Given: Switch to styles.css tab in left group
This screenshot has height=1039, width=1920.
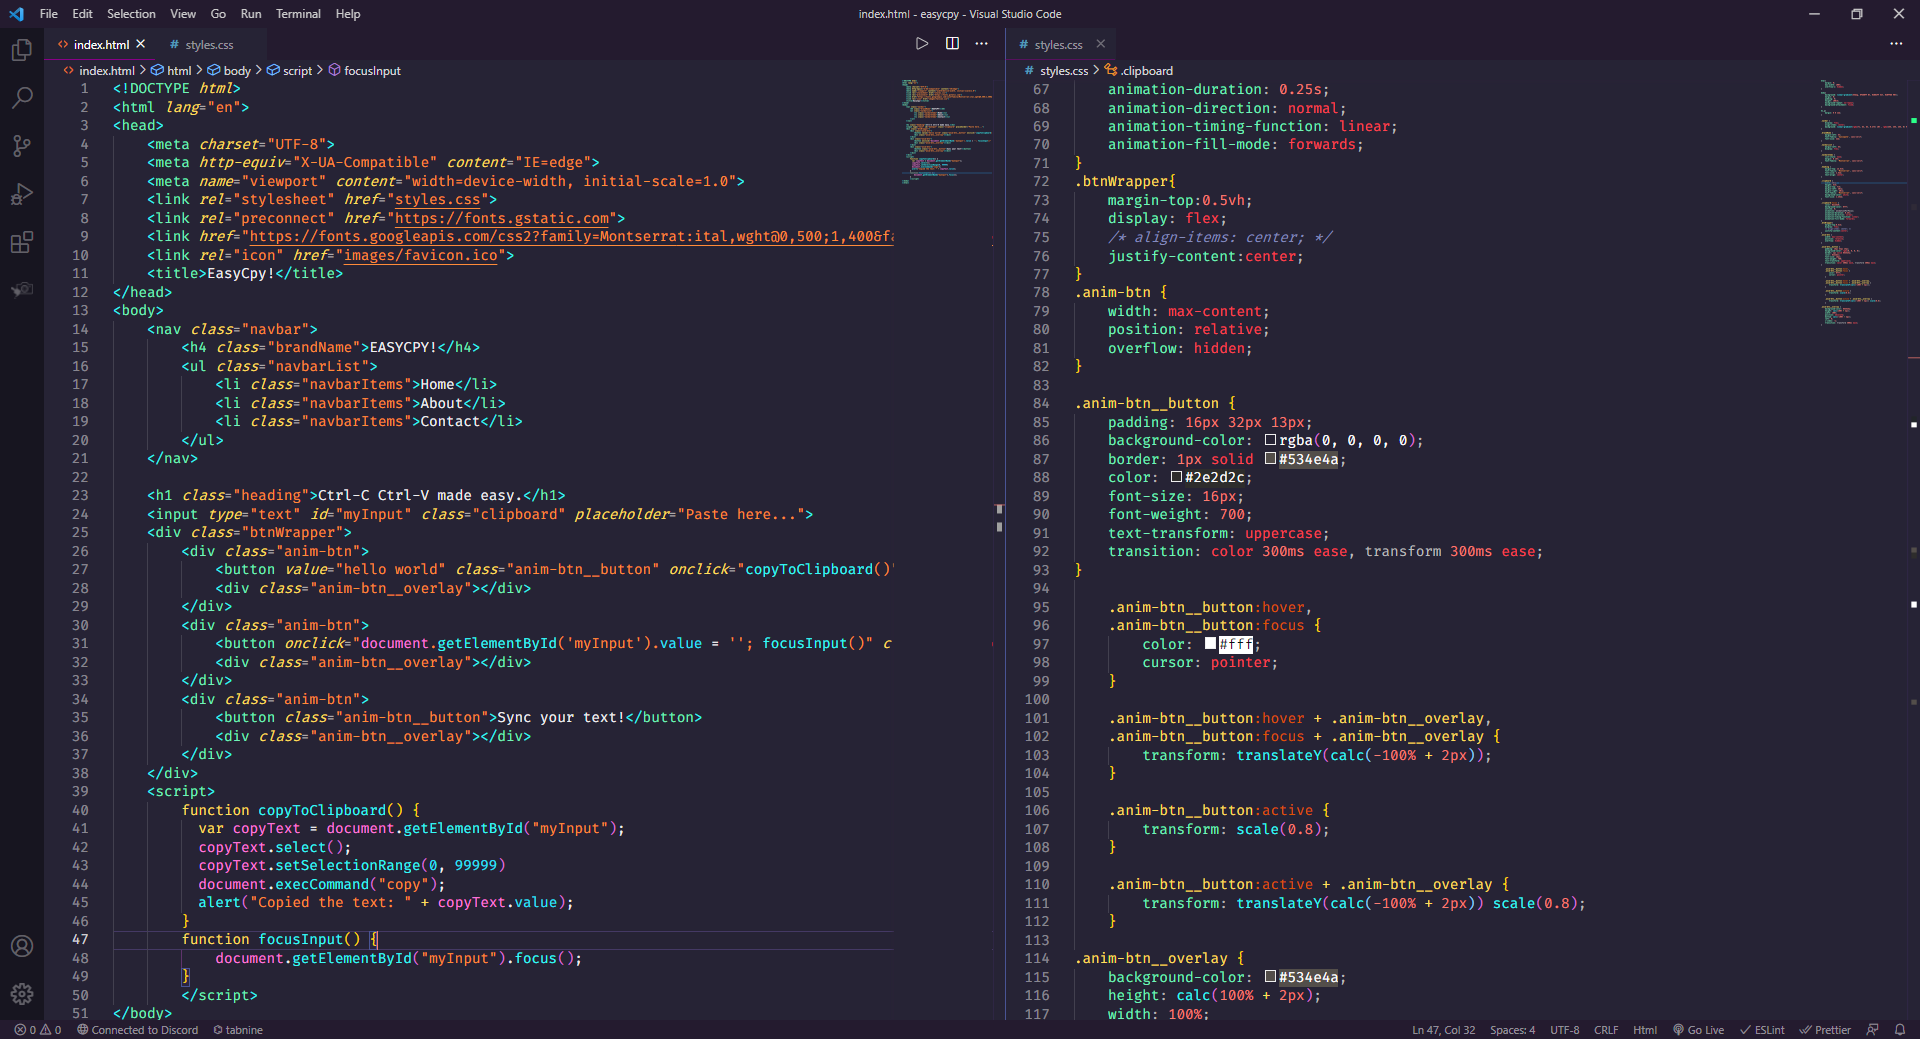Looking at the screenshot, I should (208, 44).
